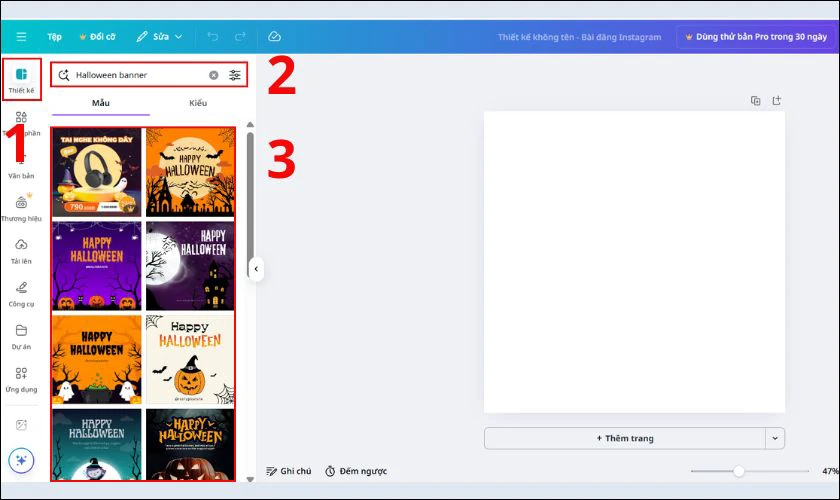840x500 pixels.
Task: Open the Văn bản text panel
Action: click(x=21, y=165)
